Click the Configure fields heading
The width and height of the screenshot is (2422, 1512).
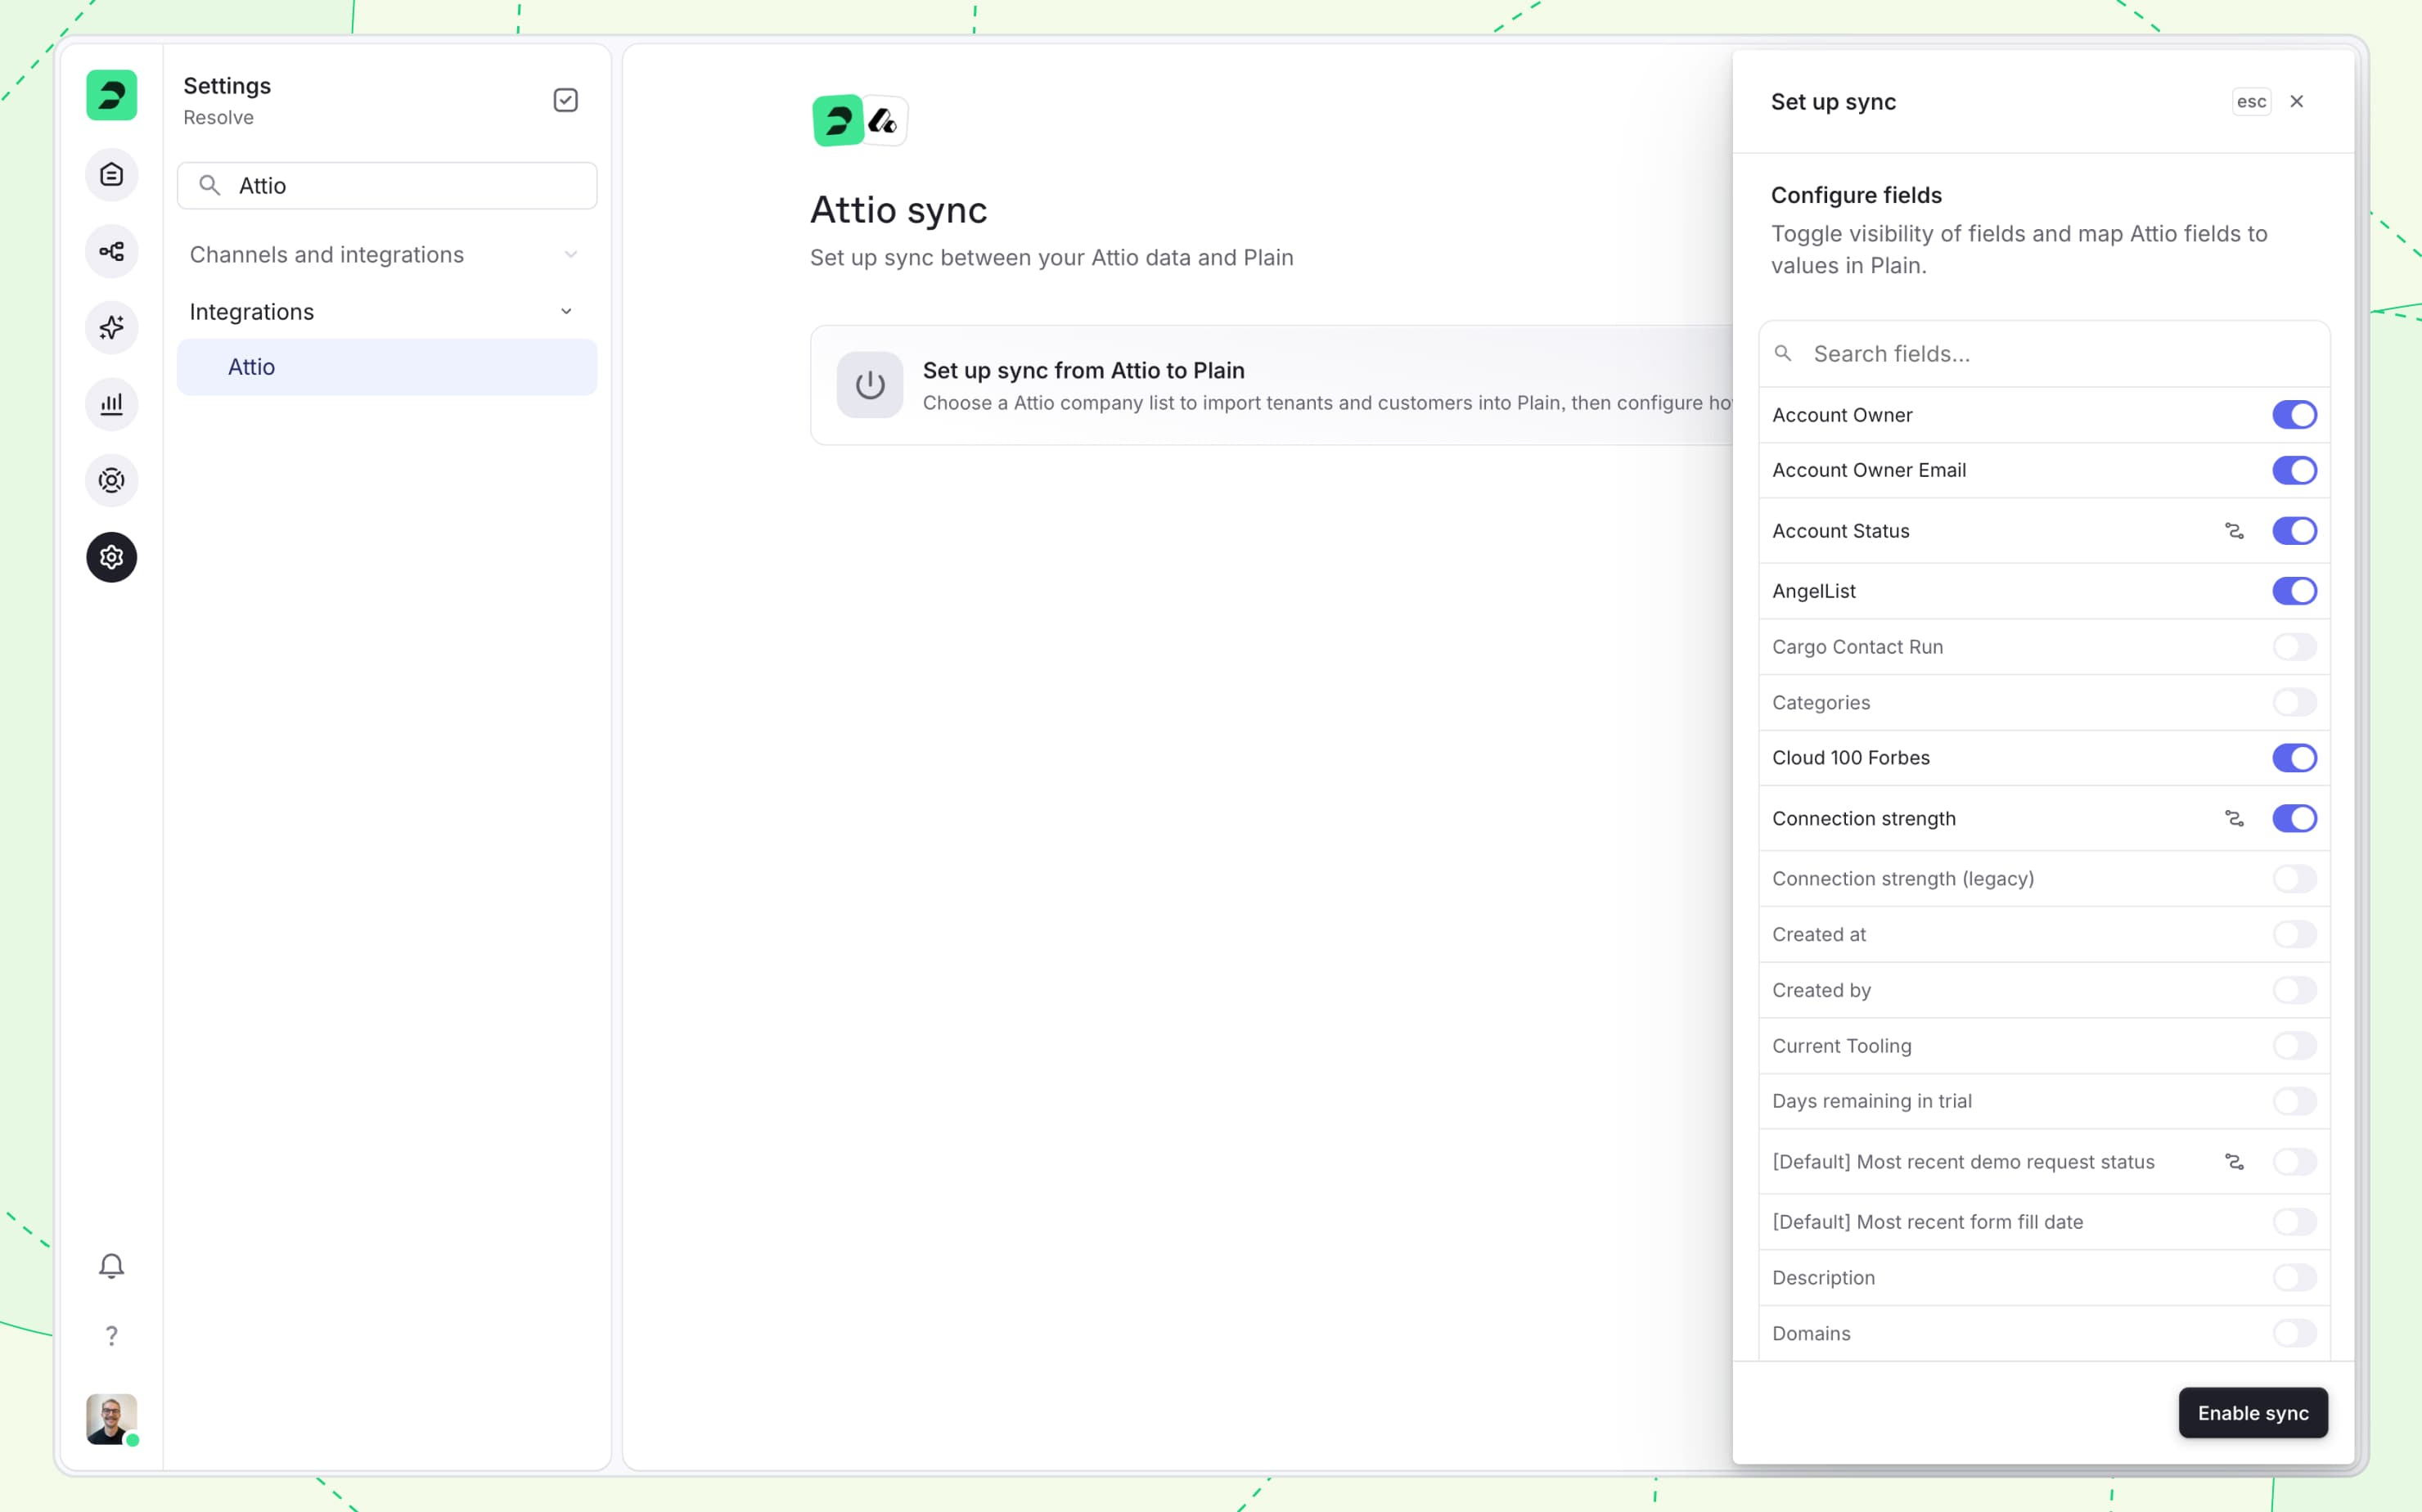pos(1856,195)
